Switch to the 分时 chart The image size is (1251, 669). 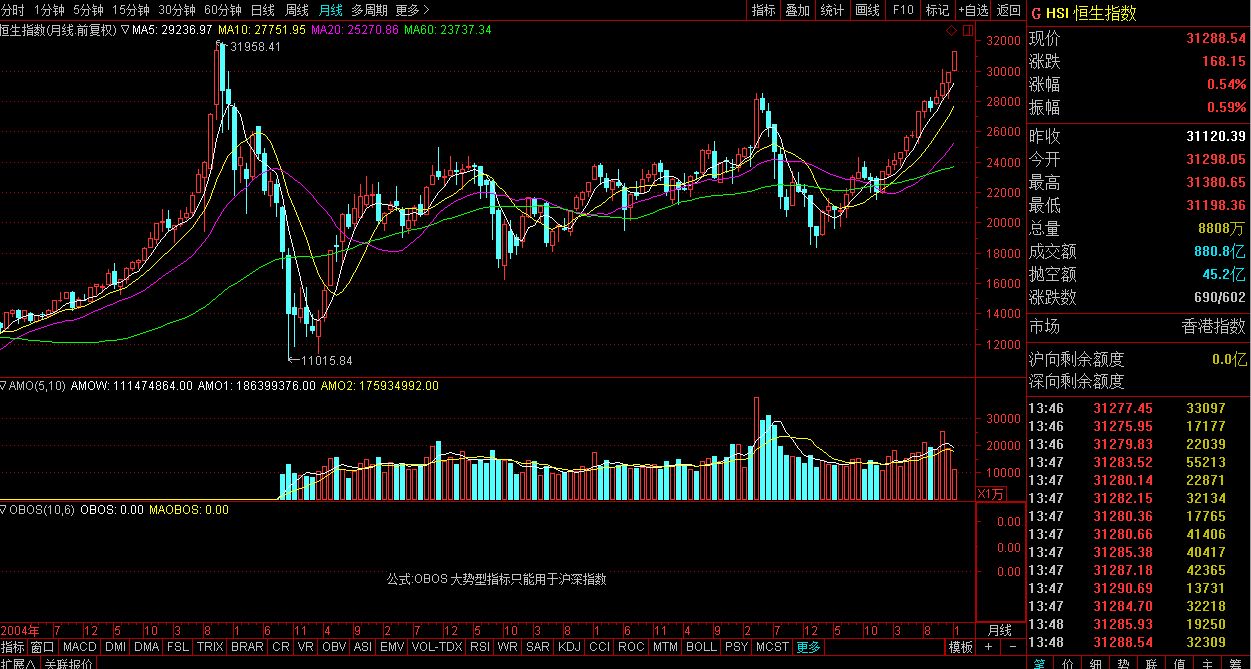(12, 9)
